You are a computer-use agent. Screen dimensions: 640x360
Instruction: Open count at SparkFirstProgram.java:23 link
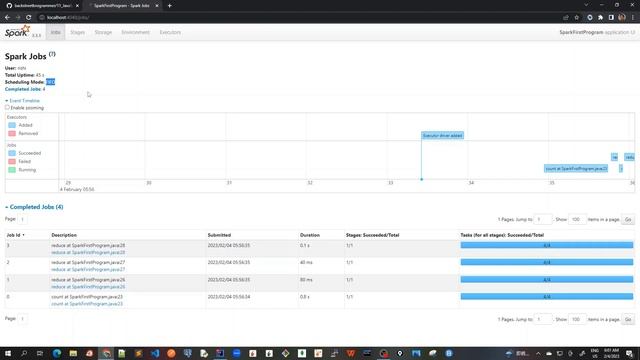[87, 304]
